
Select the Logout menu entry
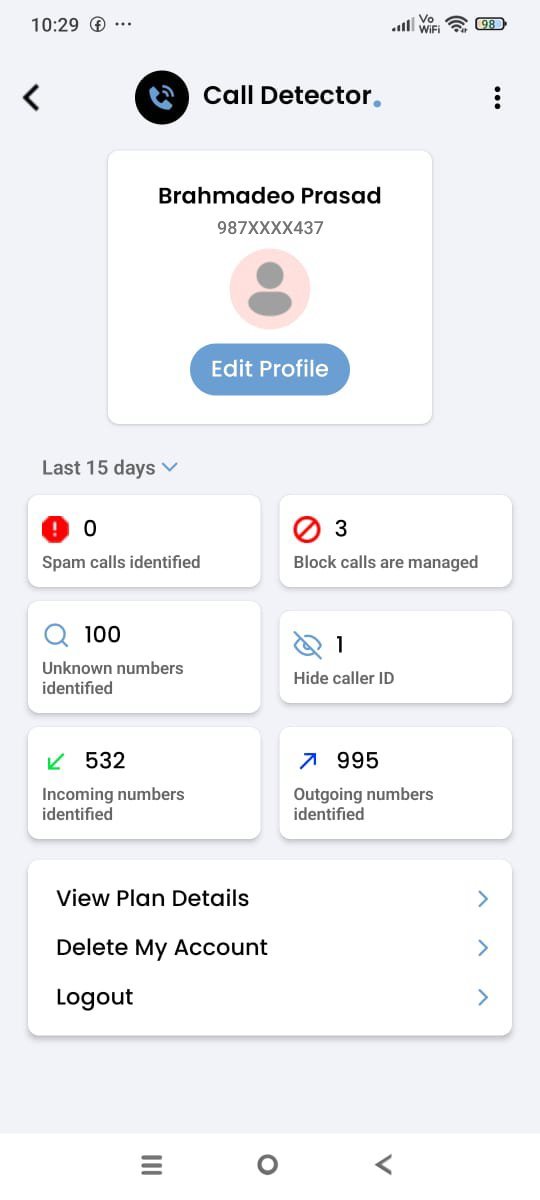[x=270, y=997]
